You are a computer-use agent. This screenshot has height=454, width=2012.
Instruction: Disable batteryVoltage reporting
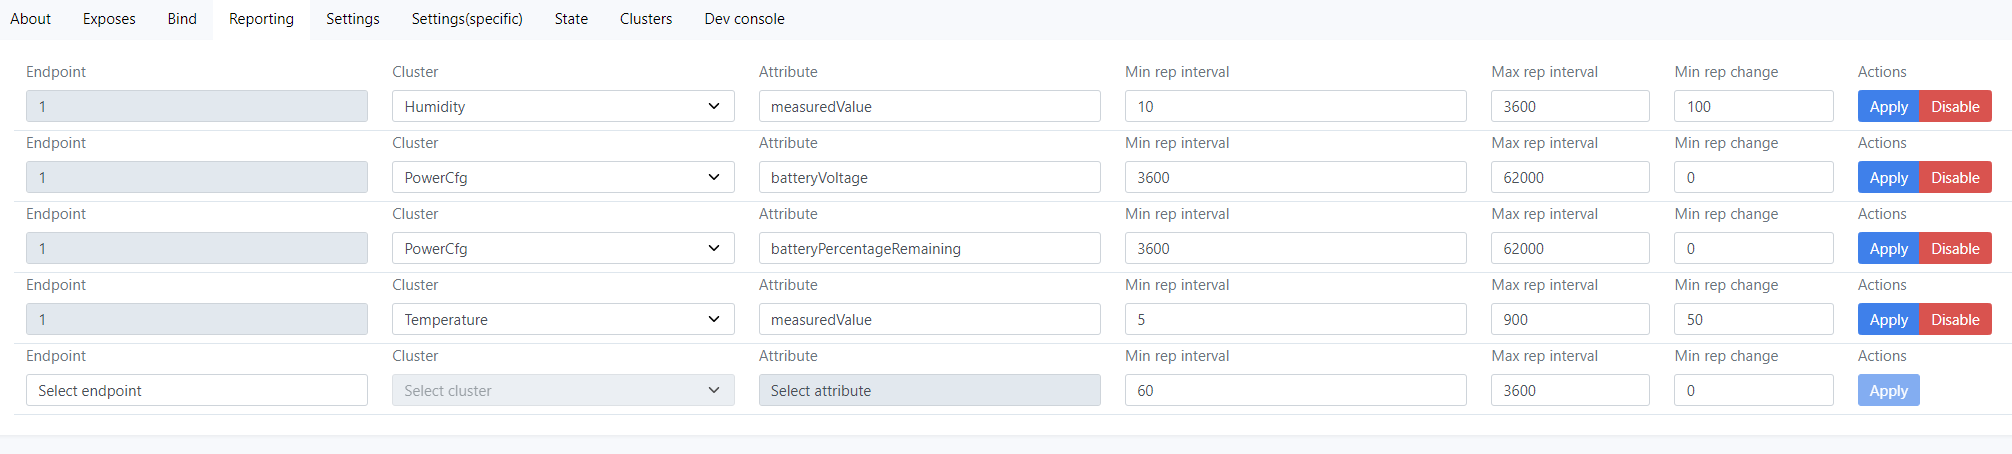(x=1955, y=177)
